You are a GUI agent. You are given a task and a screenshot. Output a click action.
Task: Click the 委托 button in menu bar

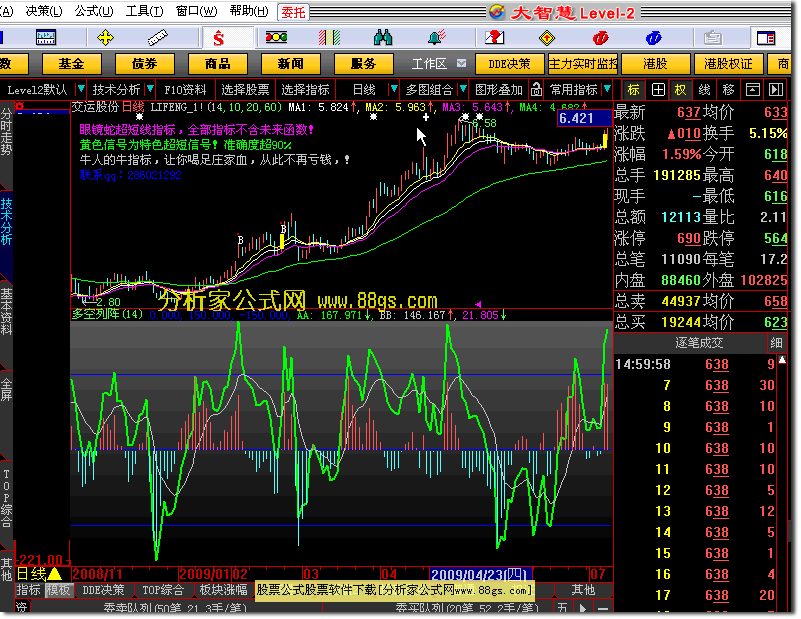[293, 12]
